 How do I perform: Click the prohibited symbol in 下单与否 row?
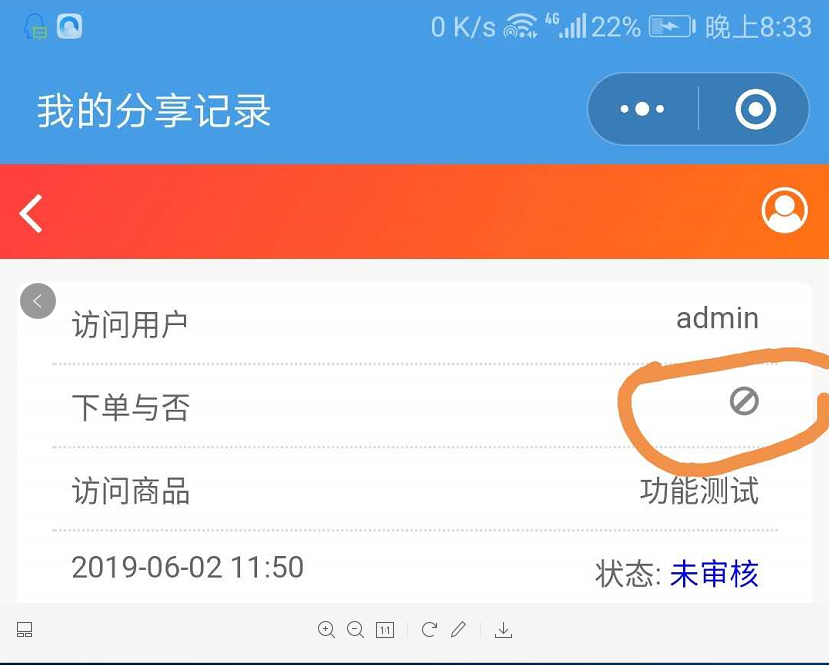pos(744,401)
